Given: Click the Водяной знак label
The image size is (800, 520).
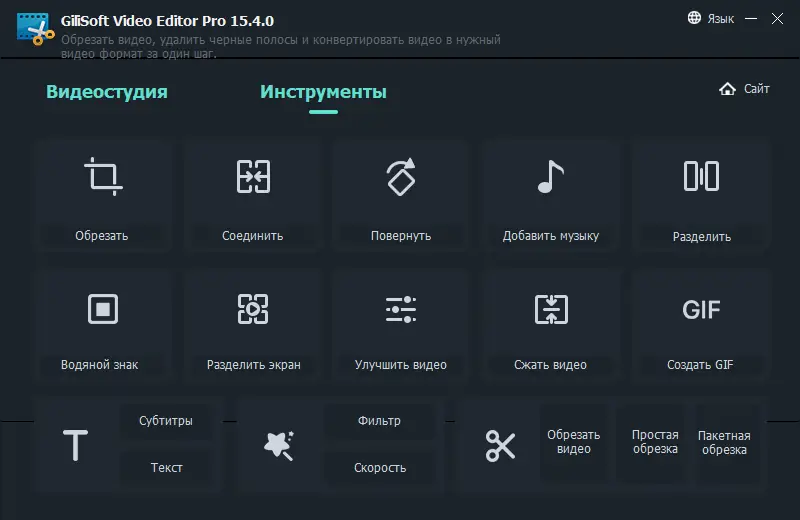Looking at the screenshot, I should (x=99, y=365).
